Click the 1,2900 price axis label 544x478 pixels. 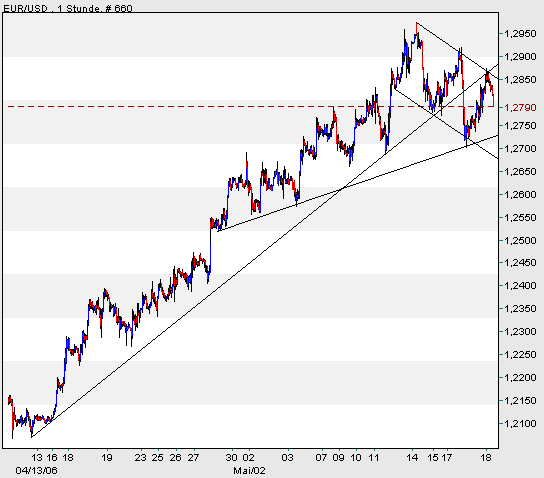coord(520,57)
